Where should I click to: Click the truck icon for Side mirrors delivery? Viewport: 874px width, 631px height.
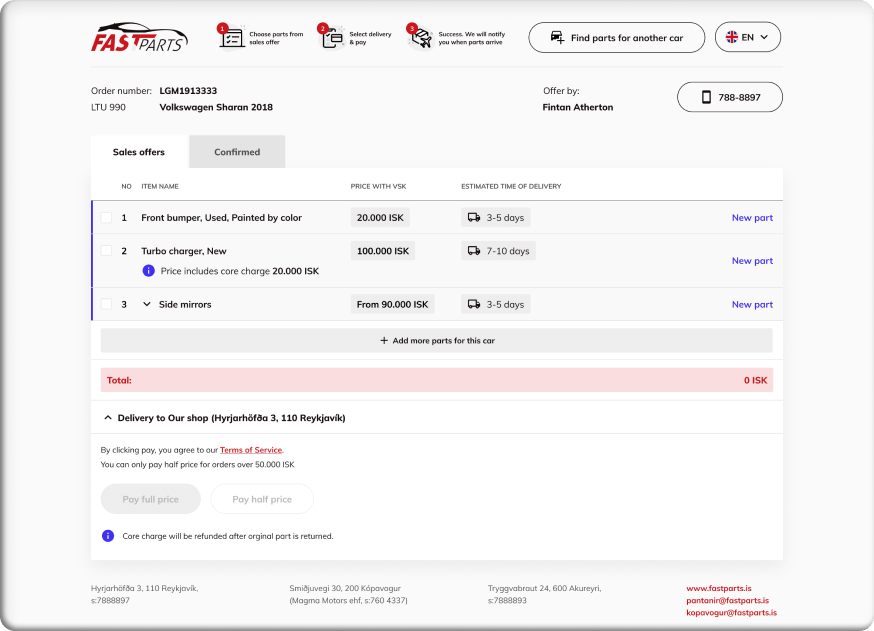(x=474, y=304)
